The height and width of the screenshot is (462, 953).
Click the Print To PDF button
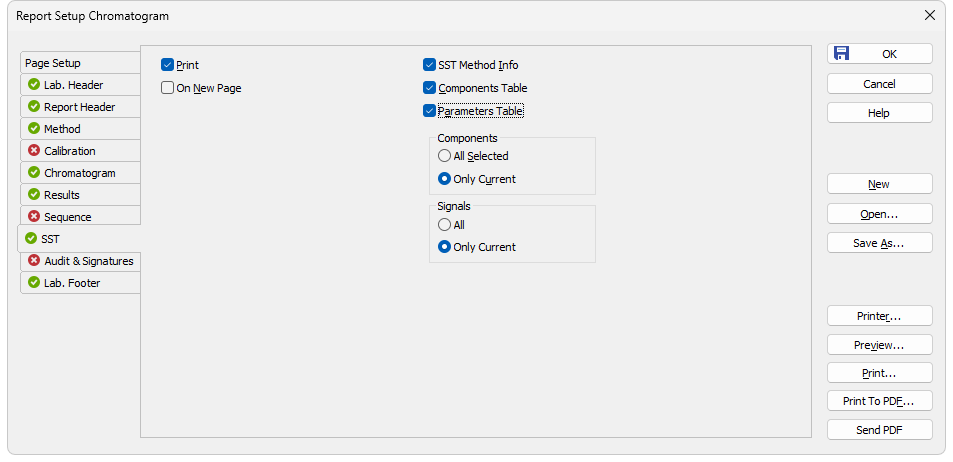click(x=879, y=401)
